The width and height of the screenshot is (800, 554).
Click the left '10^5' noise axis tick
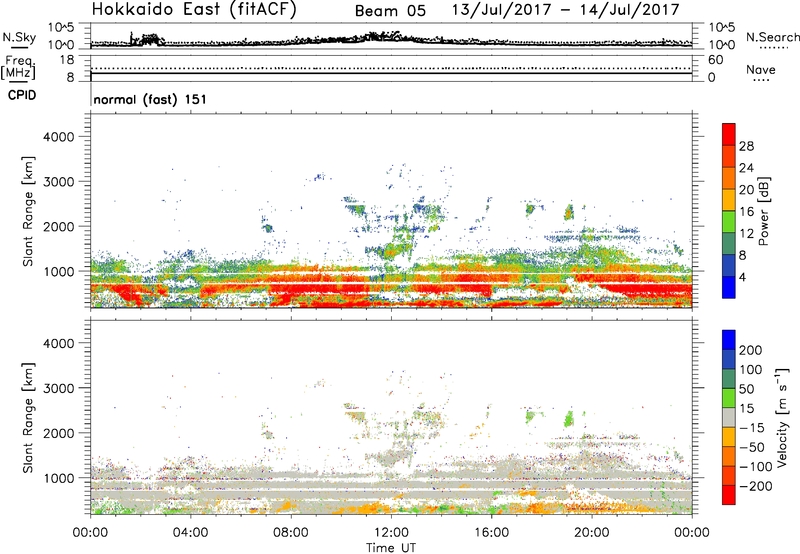(61, 27)
